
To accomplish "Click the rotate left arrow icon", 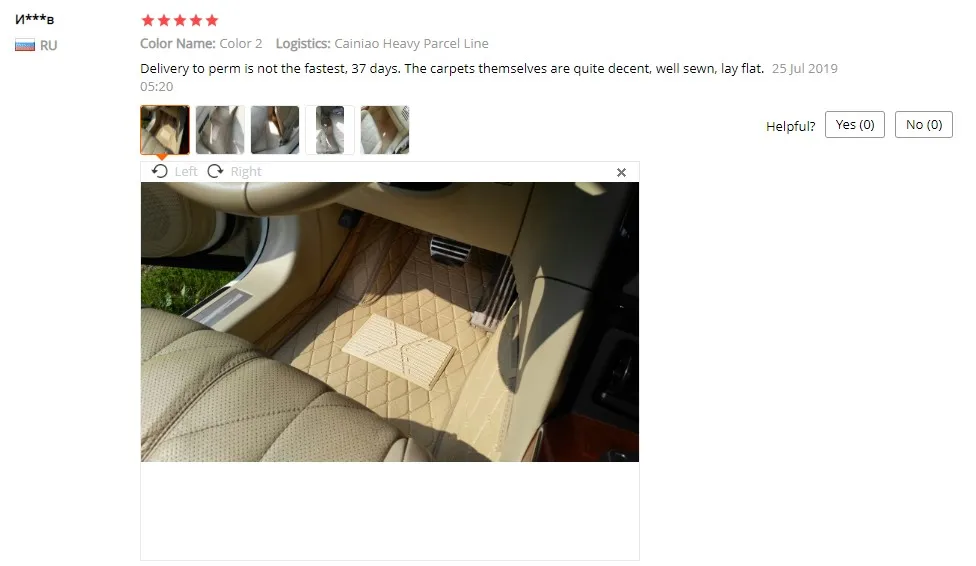I will click(x=159, y=171).
